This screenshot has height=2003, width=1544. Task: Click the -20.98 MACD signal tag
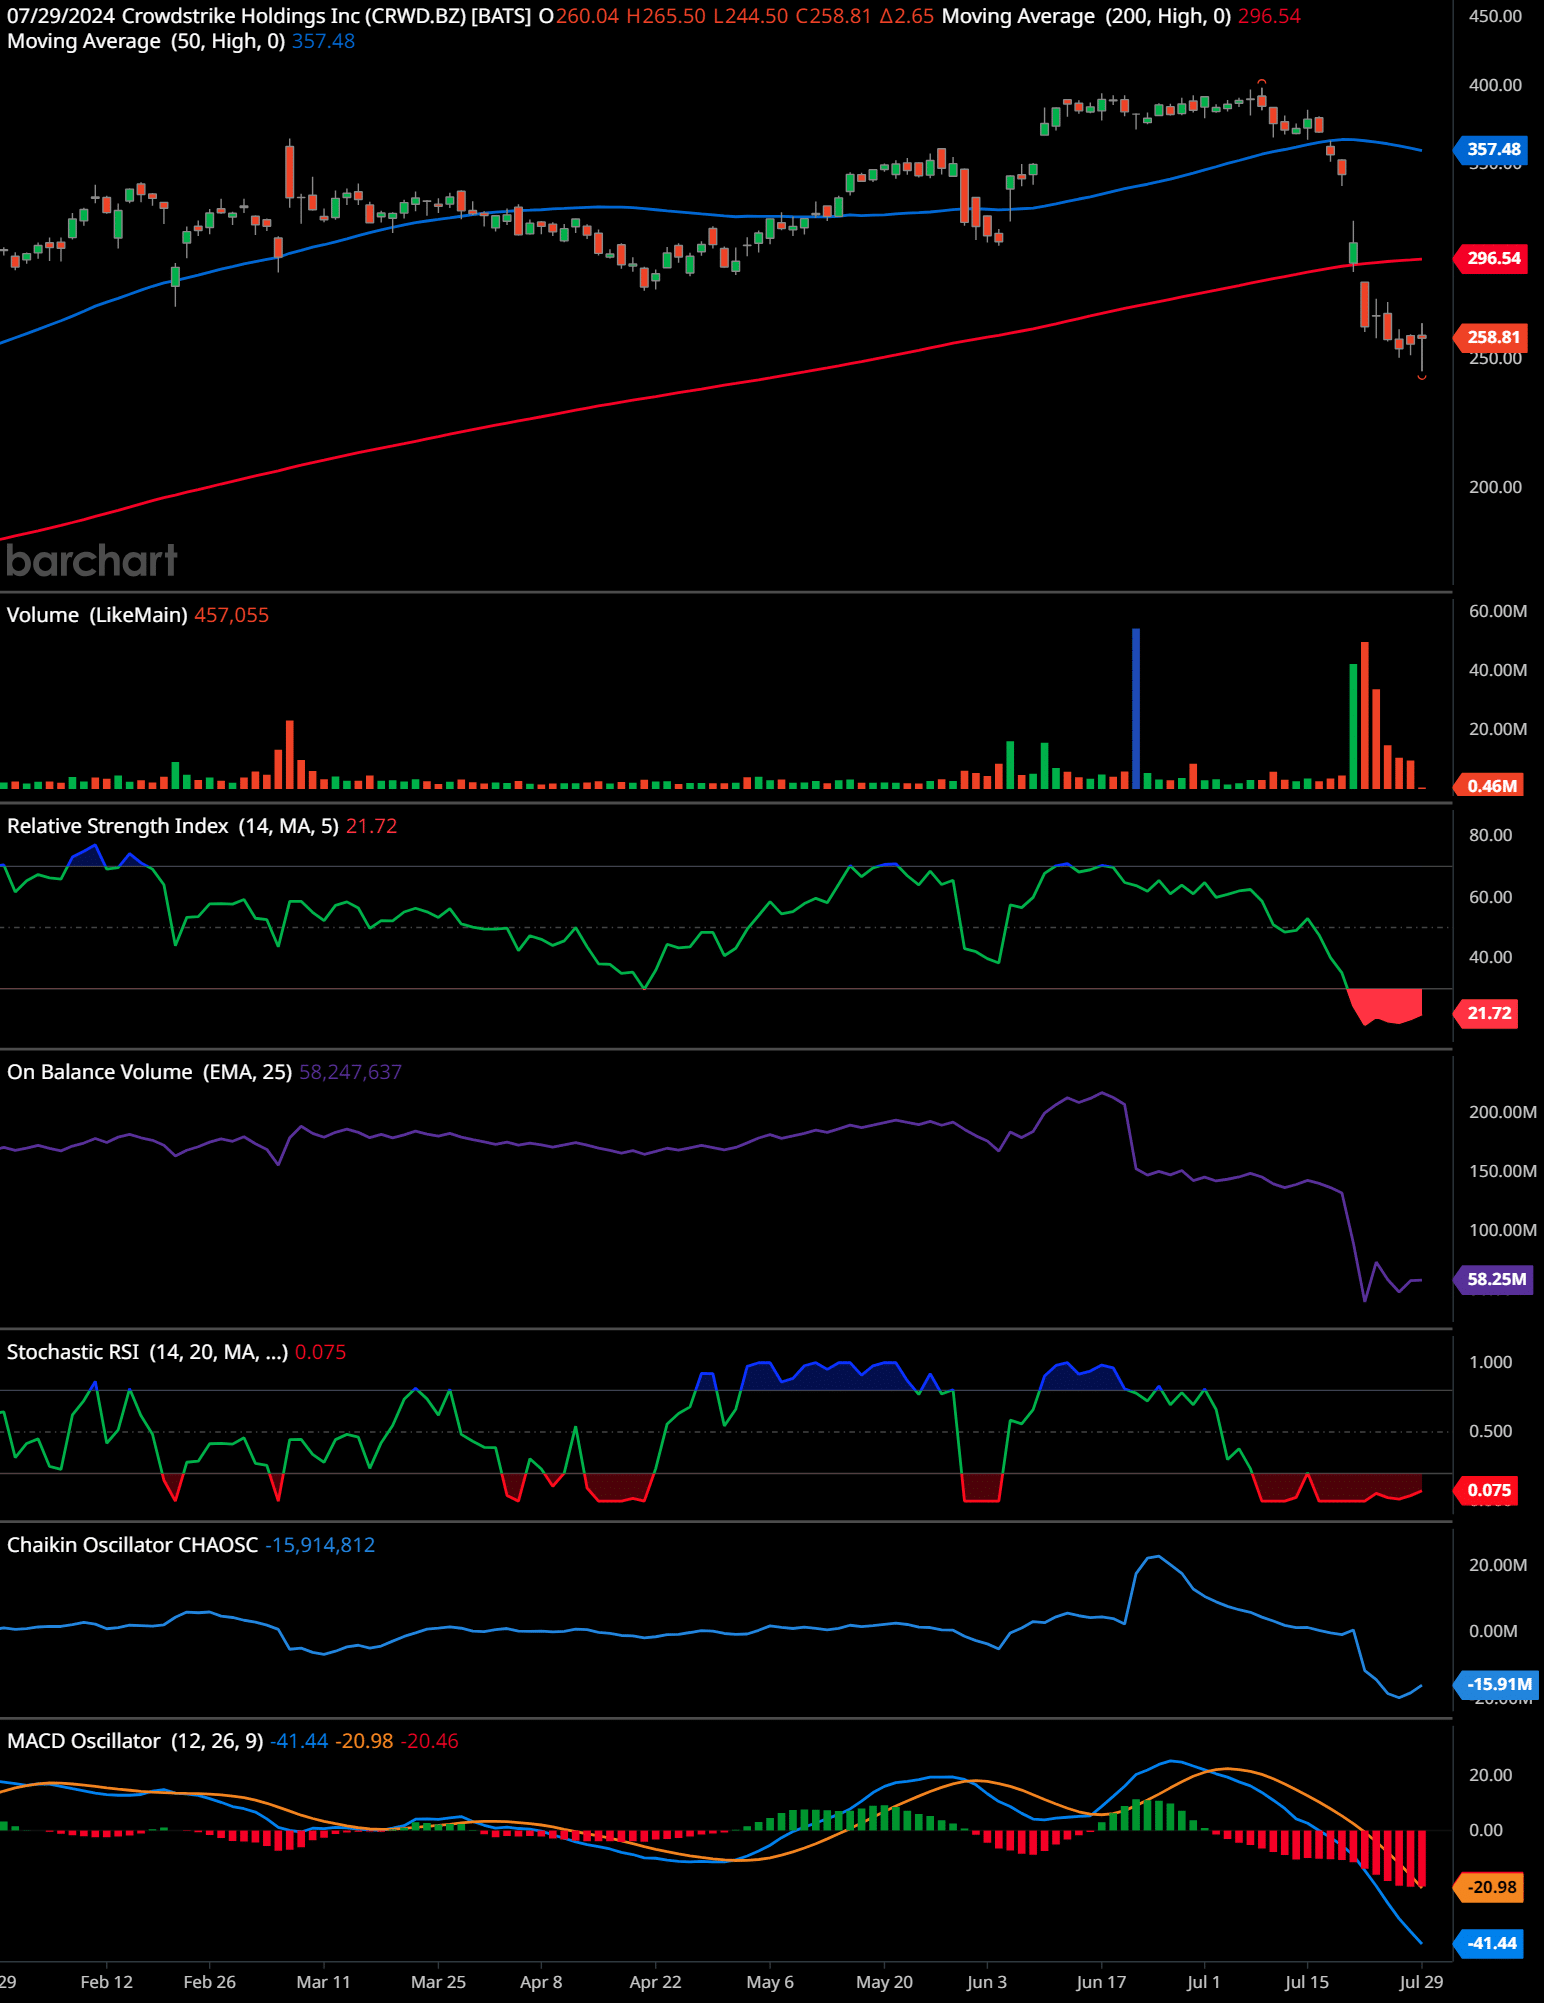click(1490, 1888)
